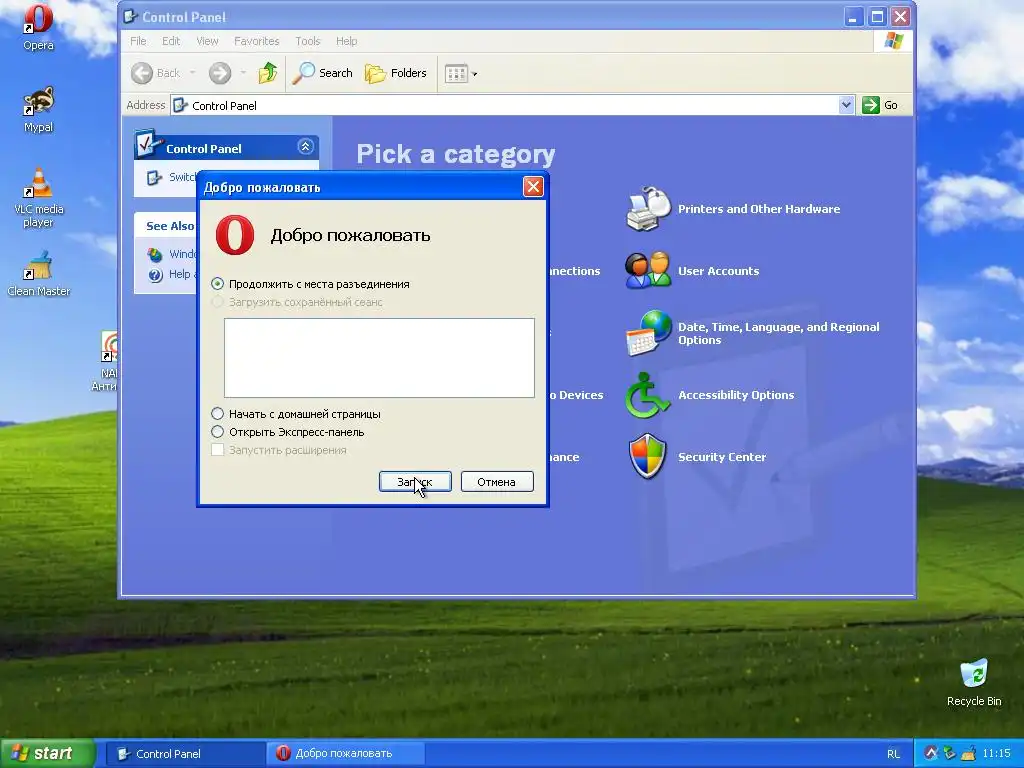
Task: Tick the 'Запустить расширения' checkbox
Action: (x=217, y=449)
